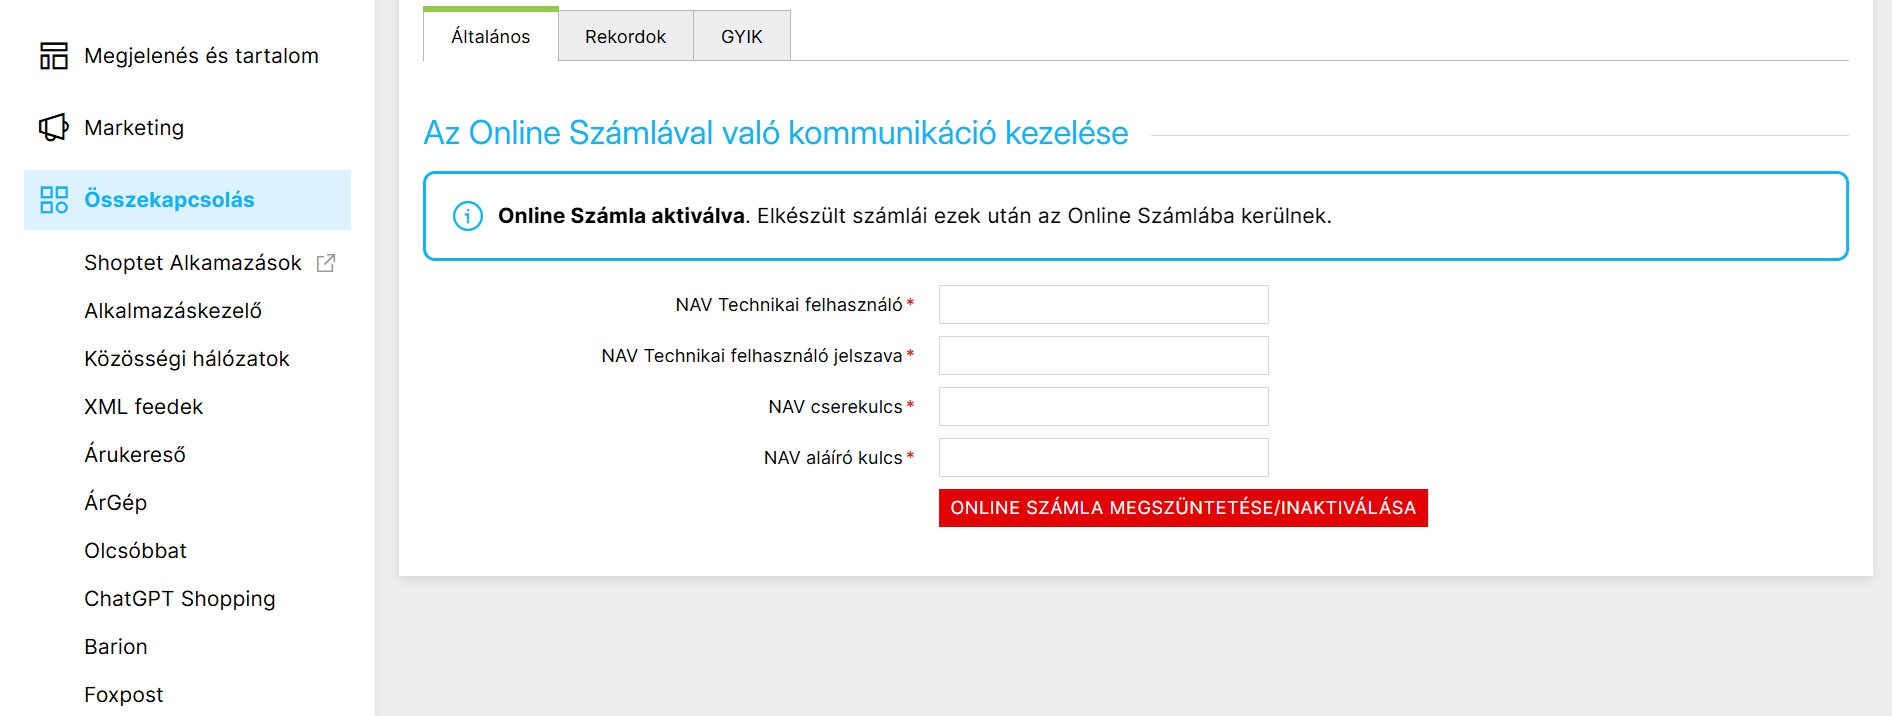This screenshot has width=1892, height=716.
Task: Click the Marketing megaphone icon
Action: click(x=54, y=127)
